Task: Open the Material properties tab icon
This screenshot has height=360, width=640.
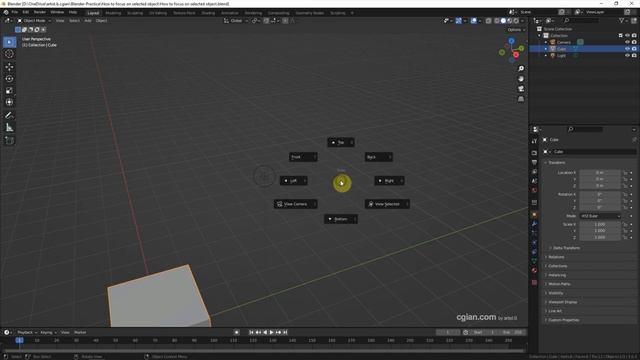Action: coord(534,270)
